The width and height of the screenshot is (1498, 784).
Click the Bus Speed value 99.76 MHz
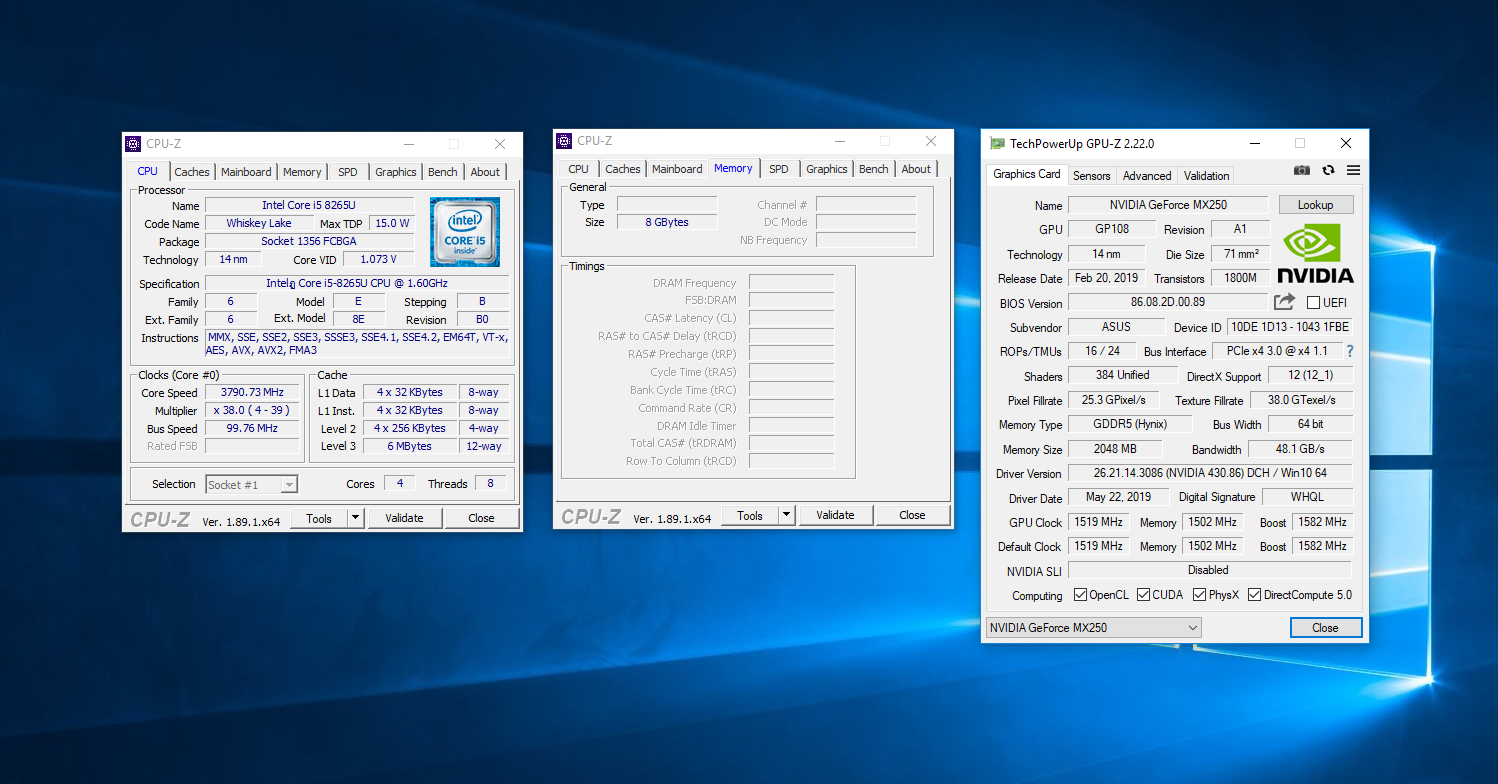pos(252,428)
